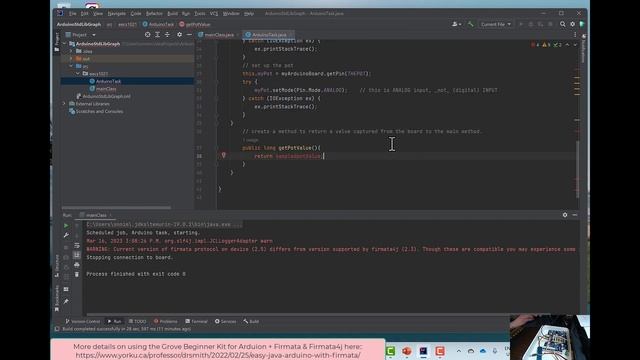Click ArduinoStdLibGraph breadcrumb in navigation bar
Viewport: 640px width, 360px height.
pos(79,24)
